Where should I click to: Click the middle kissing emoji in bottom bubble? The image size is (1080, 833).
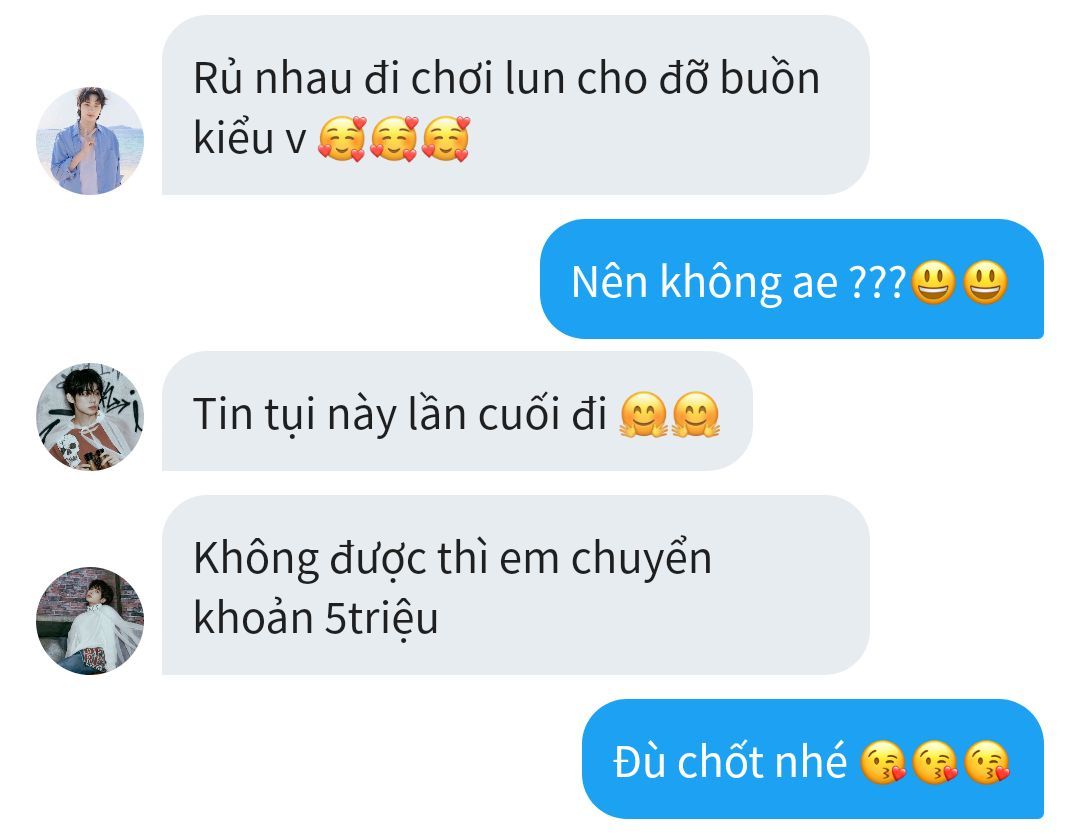click(935, 763)
